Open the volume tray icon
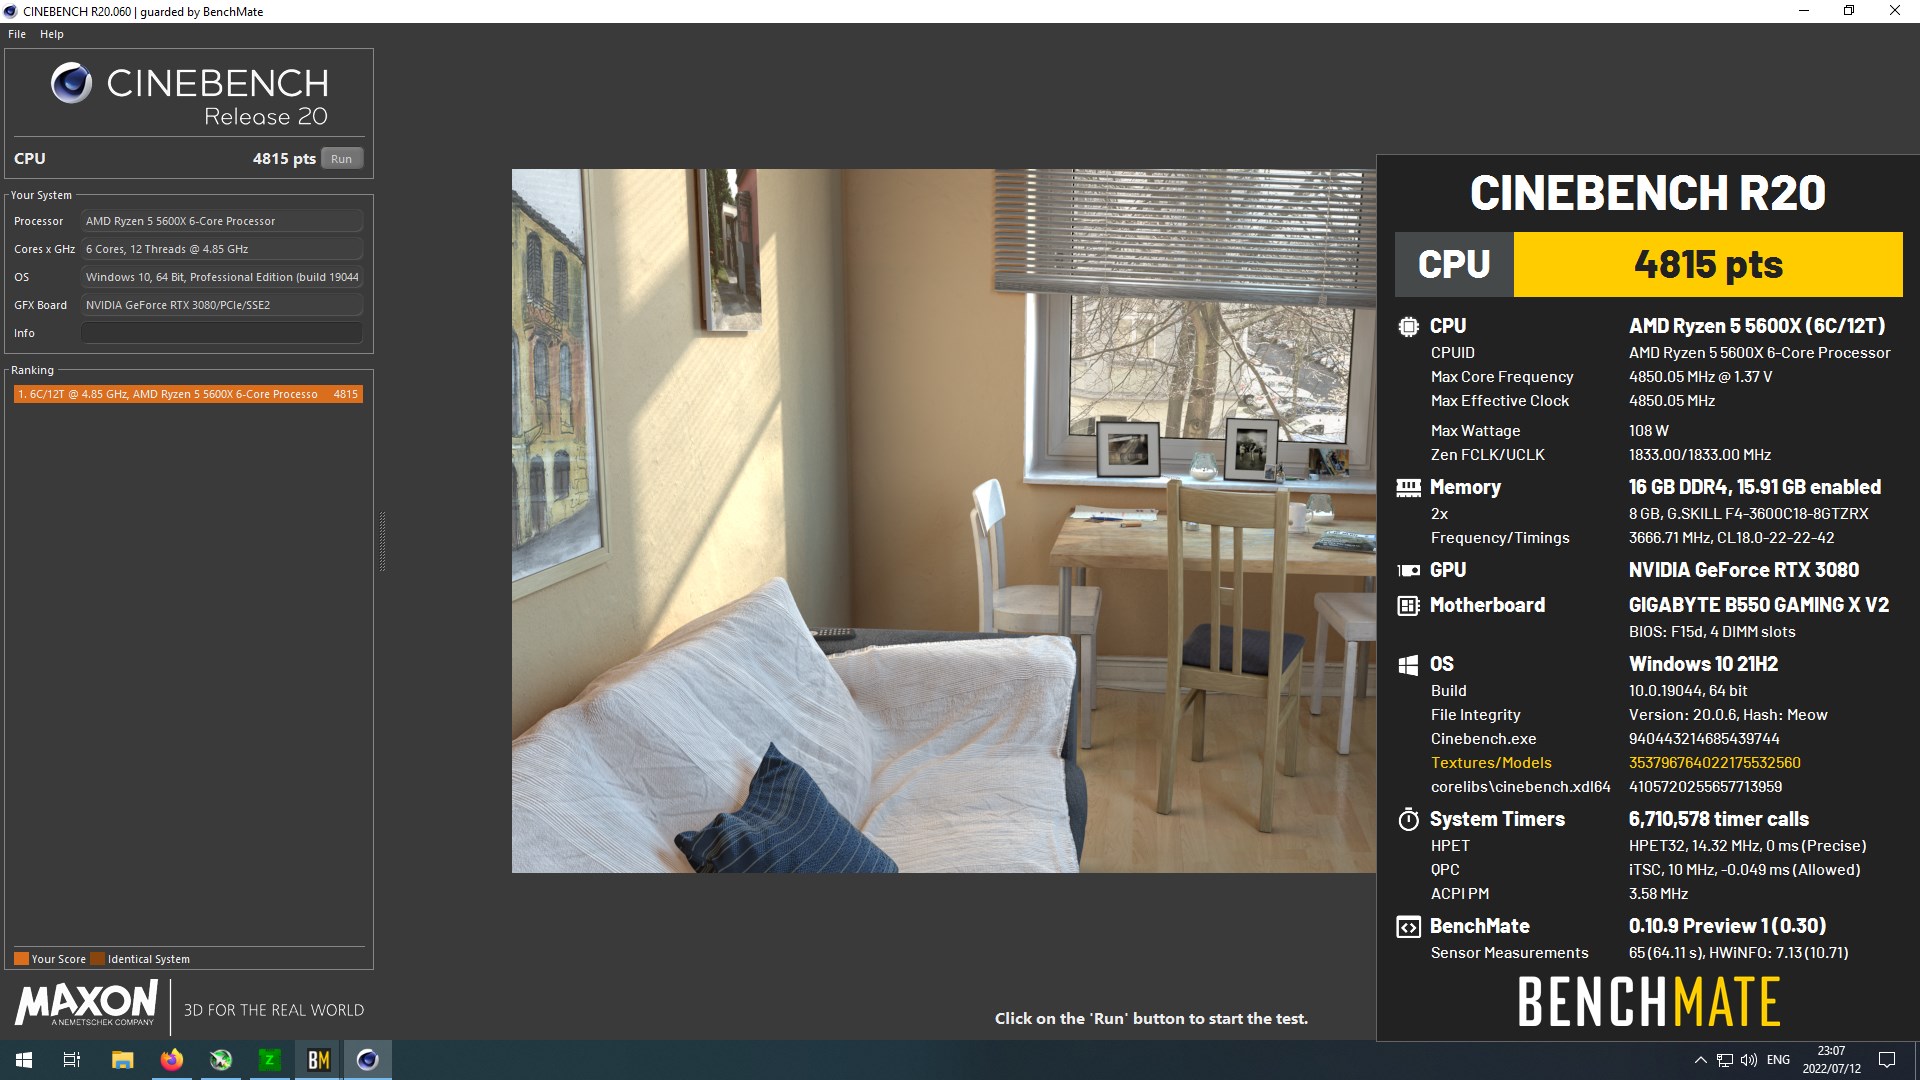The image size is (1920, 1080). pyautogui.click(x=1749, y=1060)
